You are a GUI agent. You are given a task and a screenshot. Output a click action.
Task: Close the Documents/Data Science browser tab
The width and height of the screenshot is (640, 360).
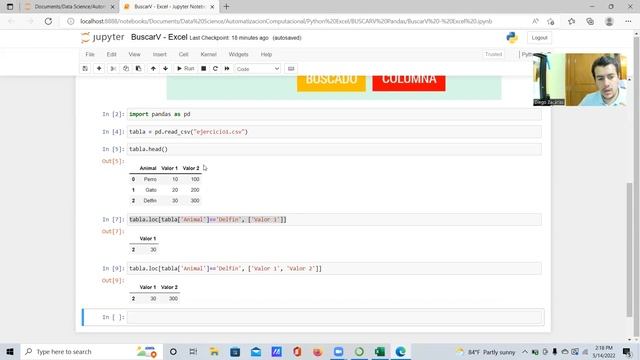point(113,7)
